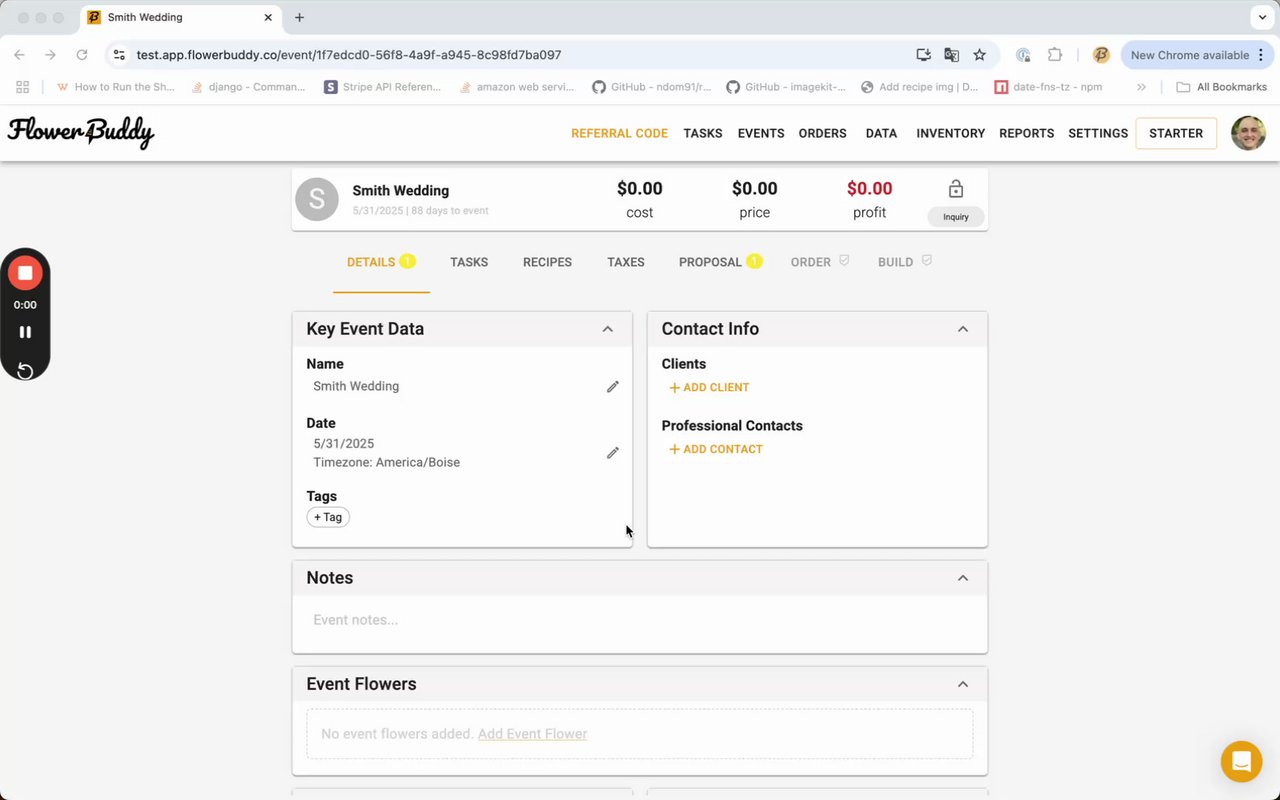Open Orders in the top navigation
The width and height of the screenshot is (1280, 800).
[x=823, y=133]
